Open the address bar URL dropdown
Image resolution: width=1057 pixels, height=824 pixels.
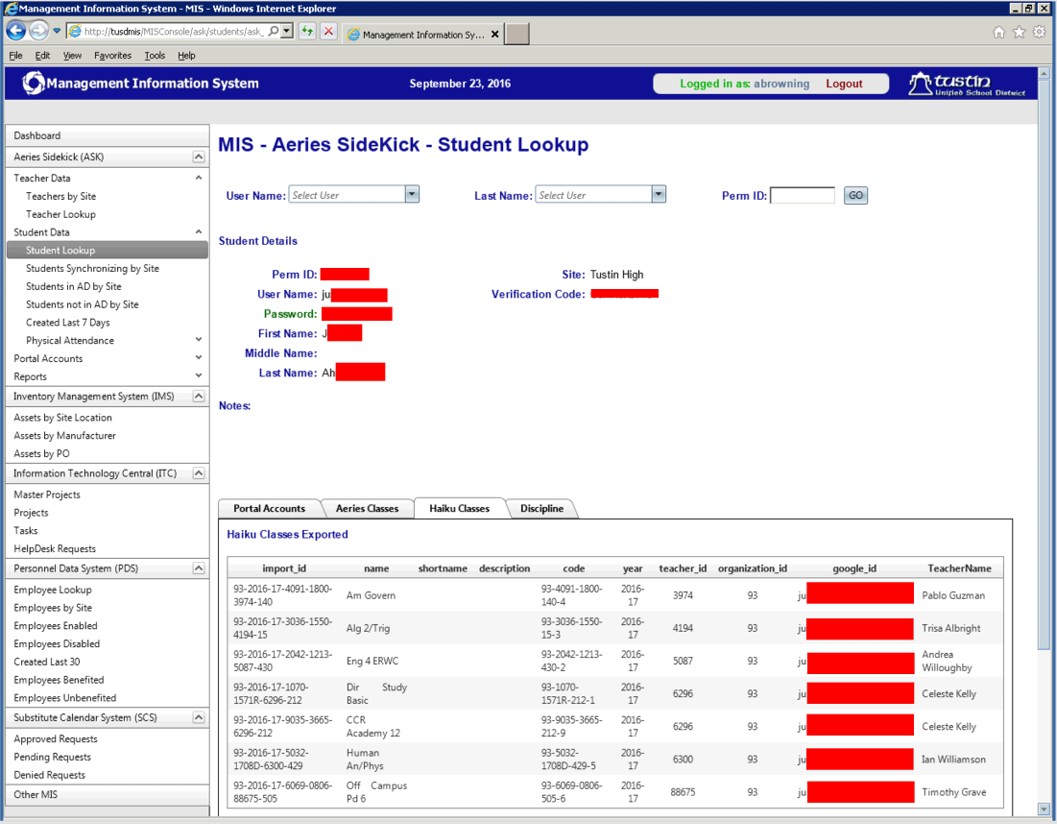[286, 31]
